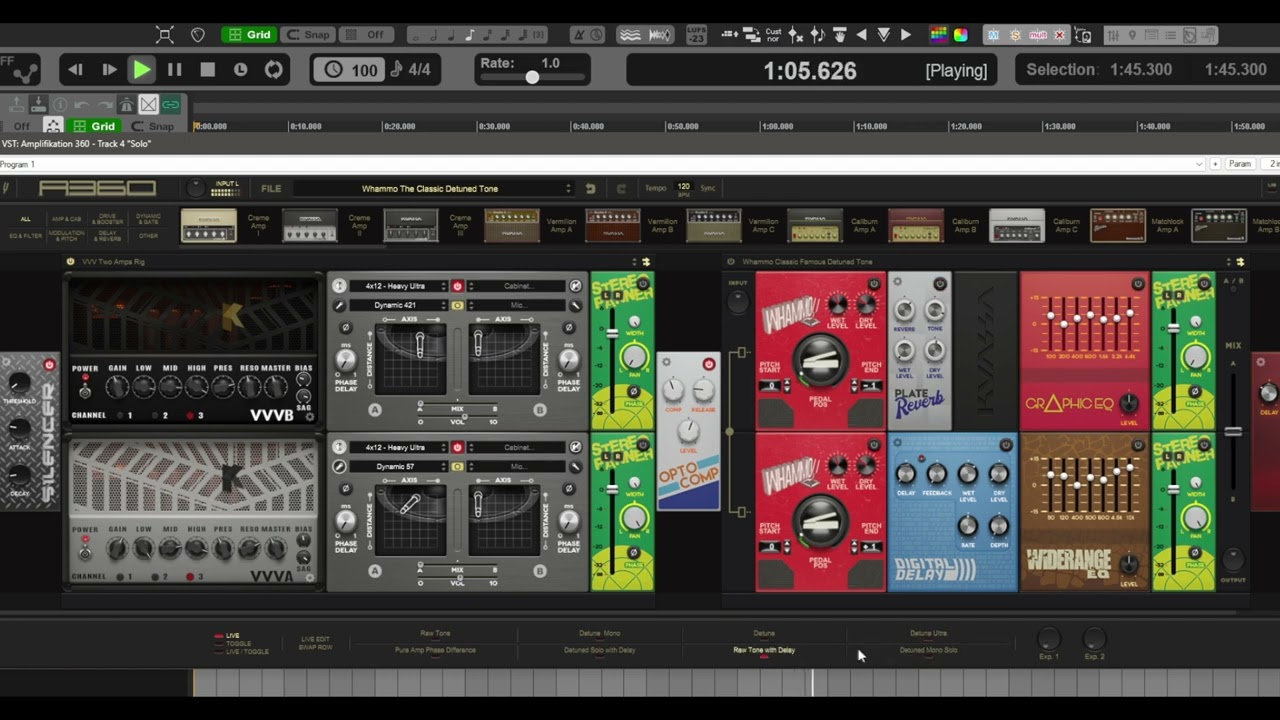1280x720 pixels.
Task: Click the Rate playback slider handle
Action: click(x=532, y=78)
